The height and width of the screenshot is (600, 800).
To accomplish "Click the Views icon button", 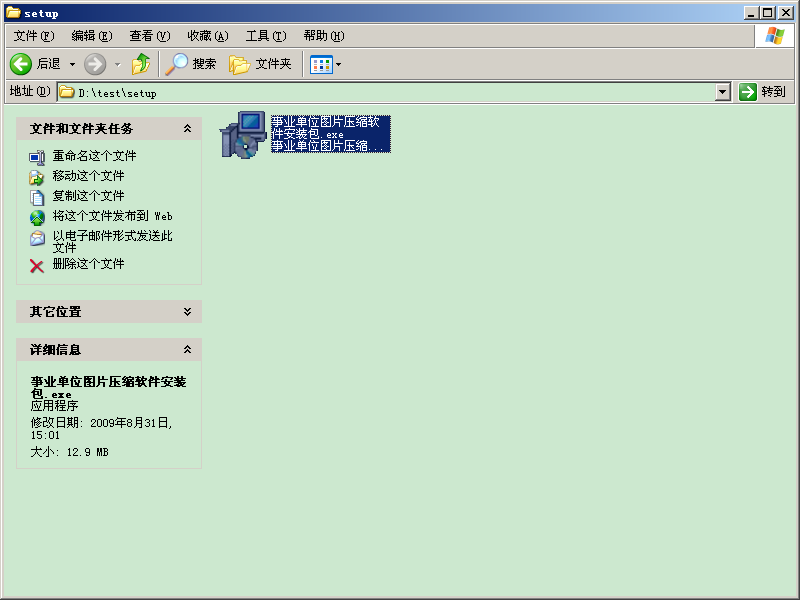I will (x=321, y=65).
